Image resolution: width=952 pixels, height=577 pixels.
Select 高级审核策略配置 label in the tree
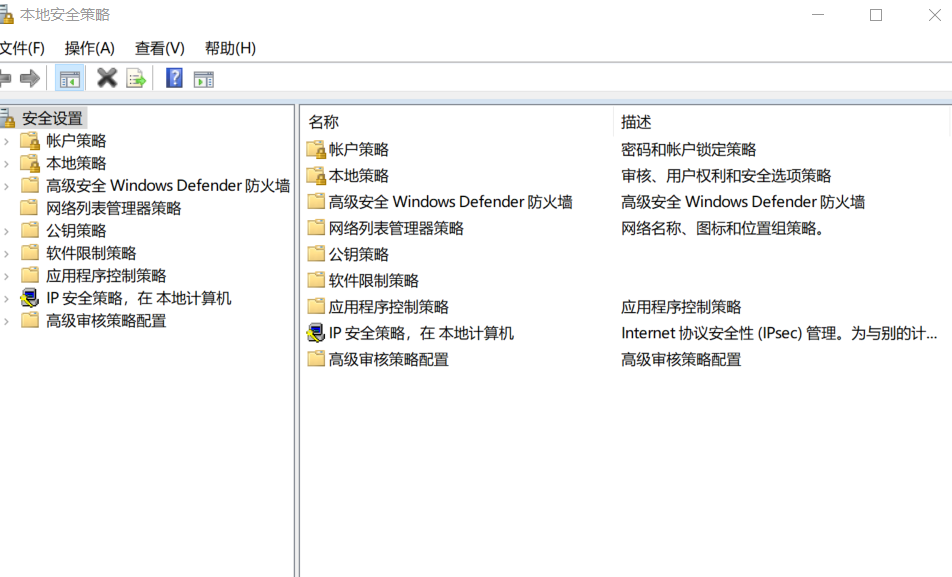106,321
